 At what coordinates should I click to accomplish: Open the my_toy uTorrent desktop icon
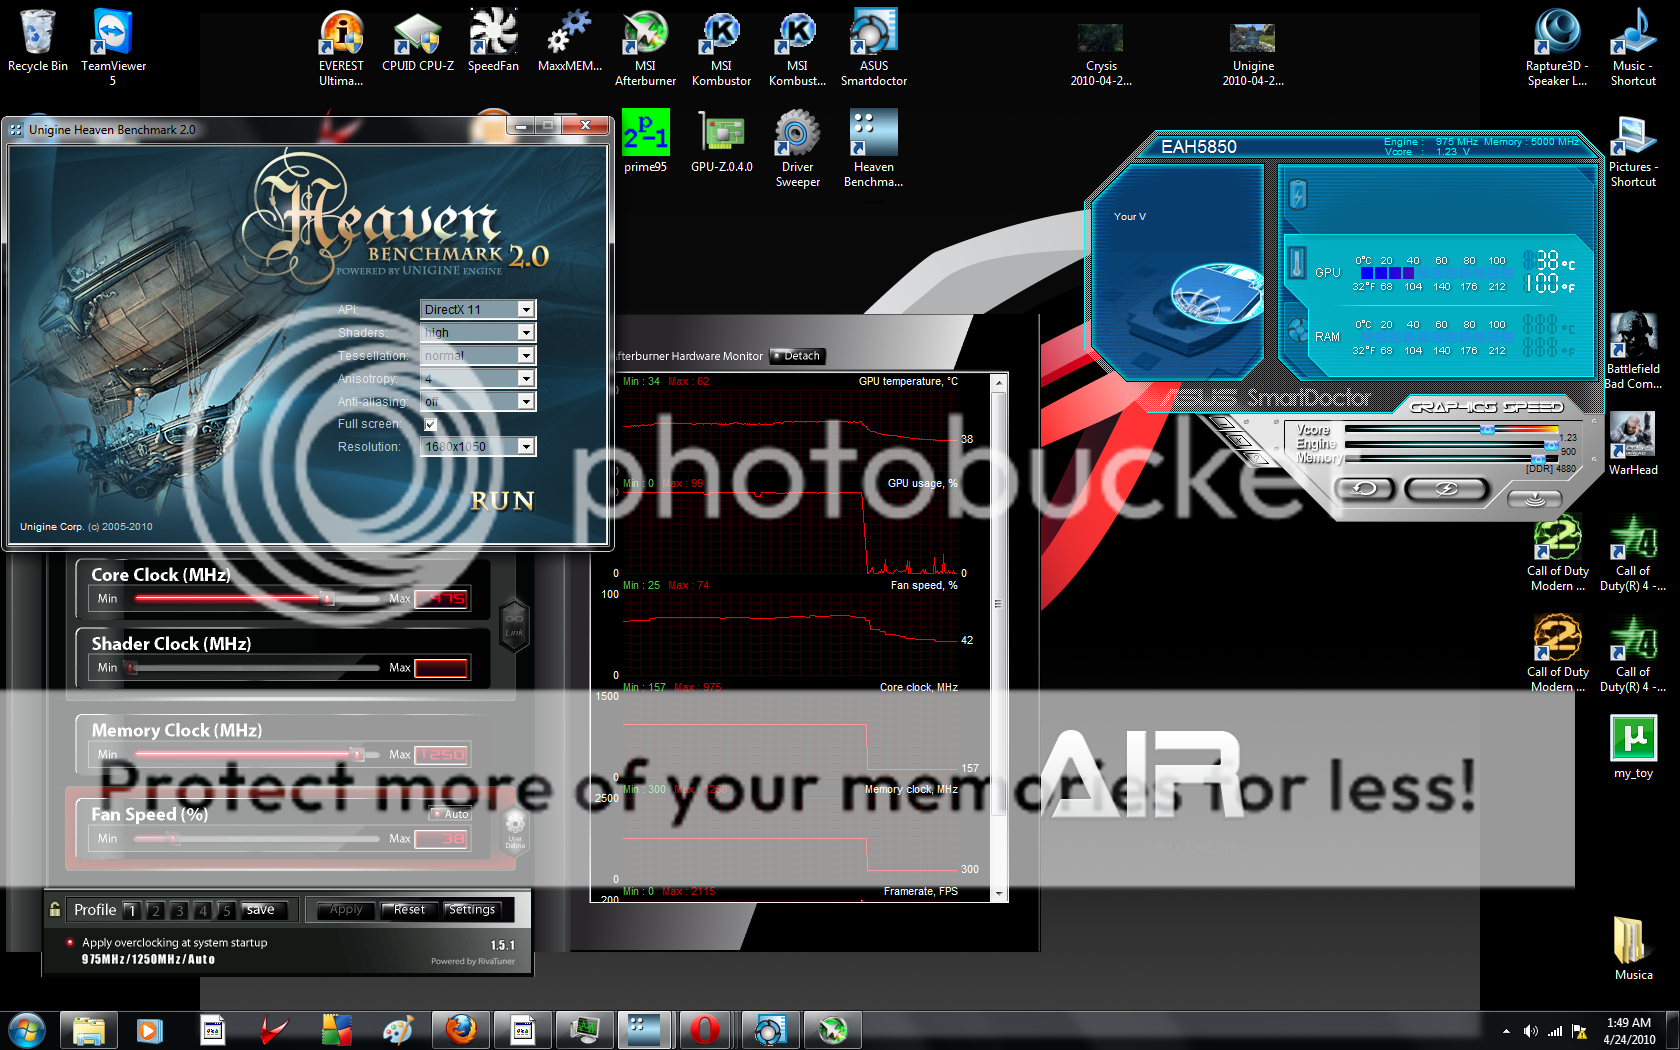click(1633, 747)
